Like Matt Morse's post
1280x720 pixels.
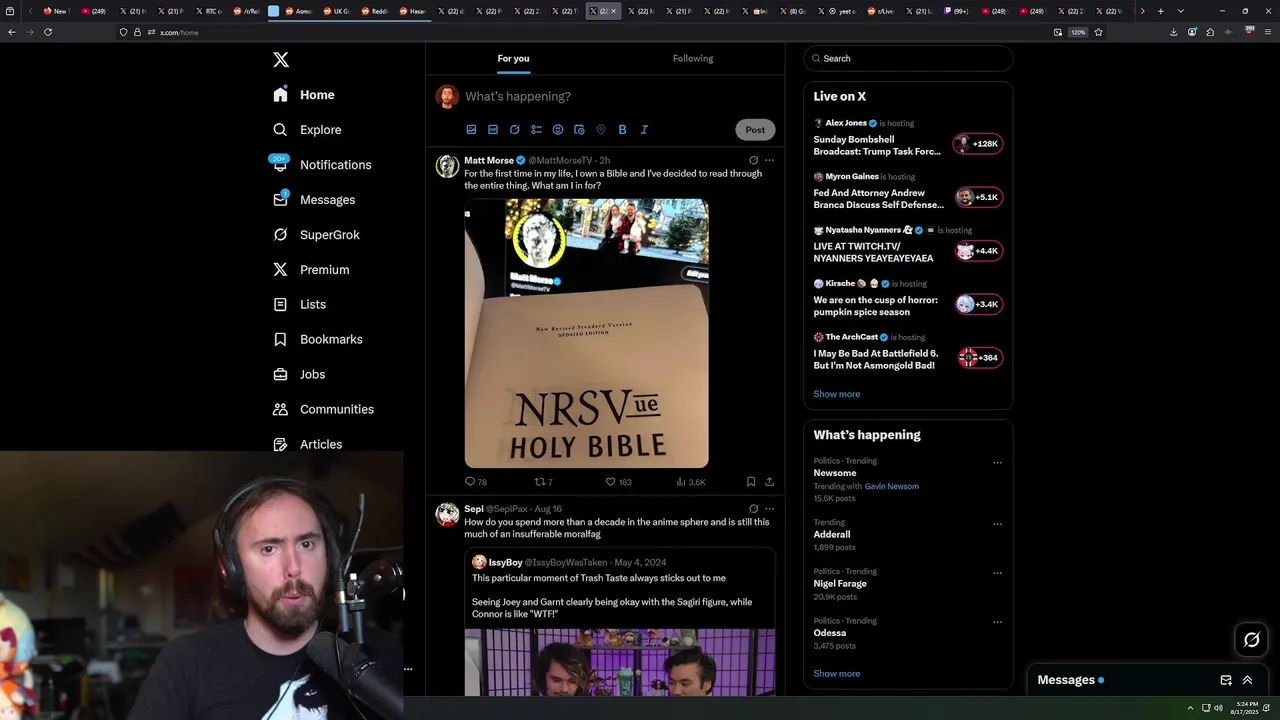coord(618,482)
